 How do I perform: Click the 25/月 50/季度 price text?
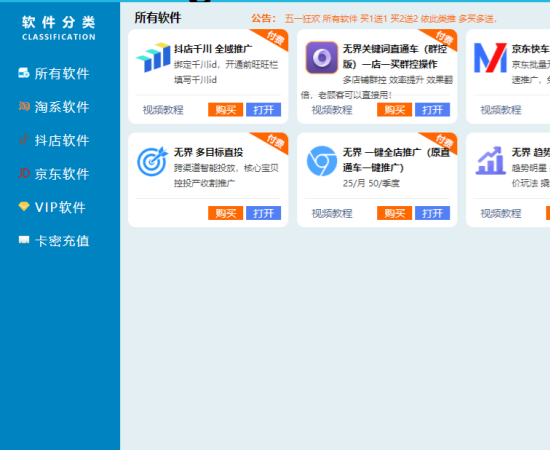371,183
